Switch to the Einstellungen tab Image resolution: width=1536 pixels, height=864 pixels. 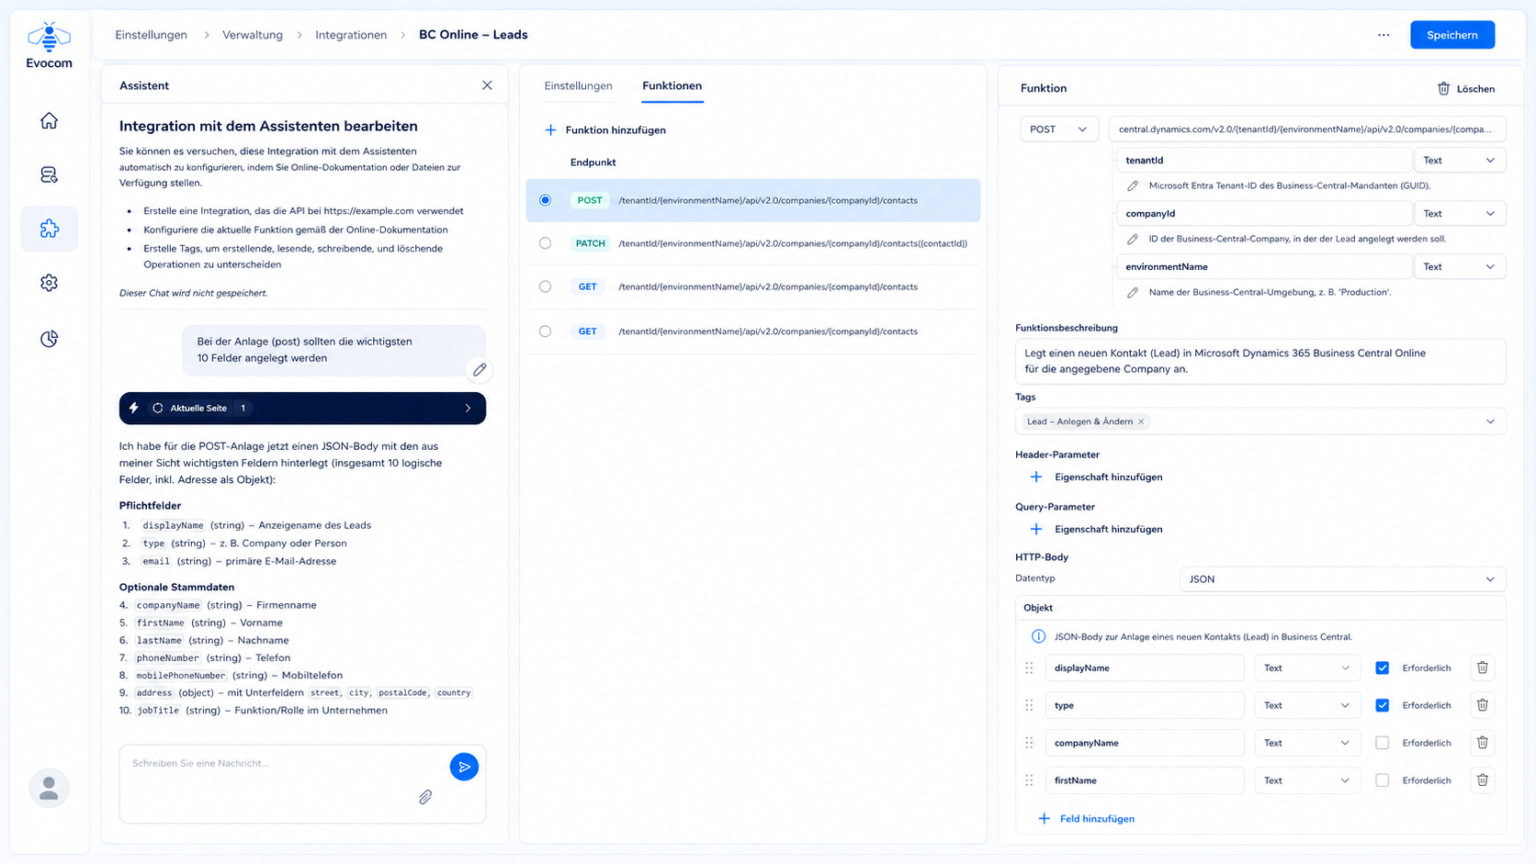pos(578,86)
